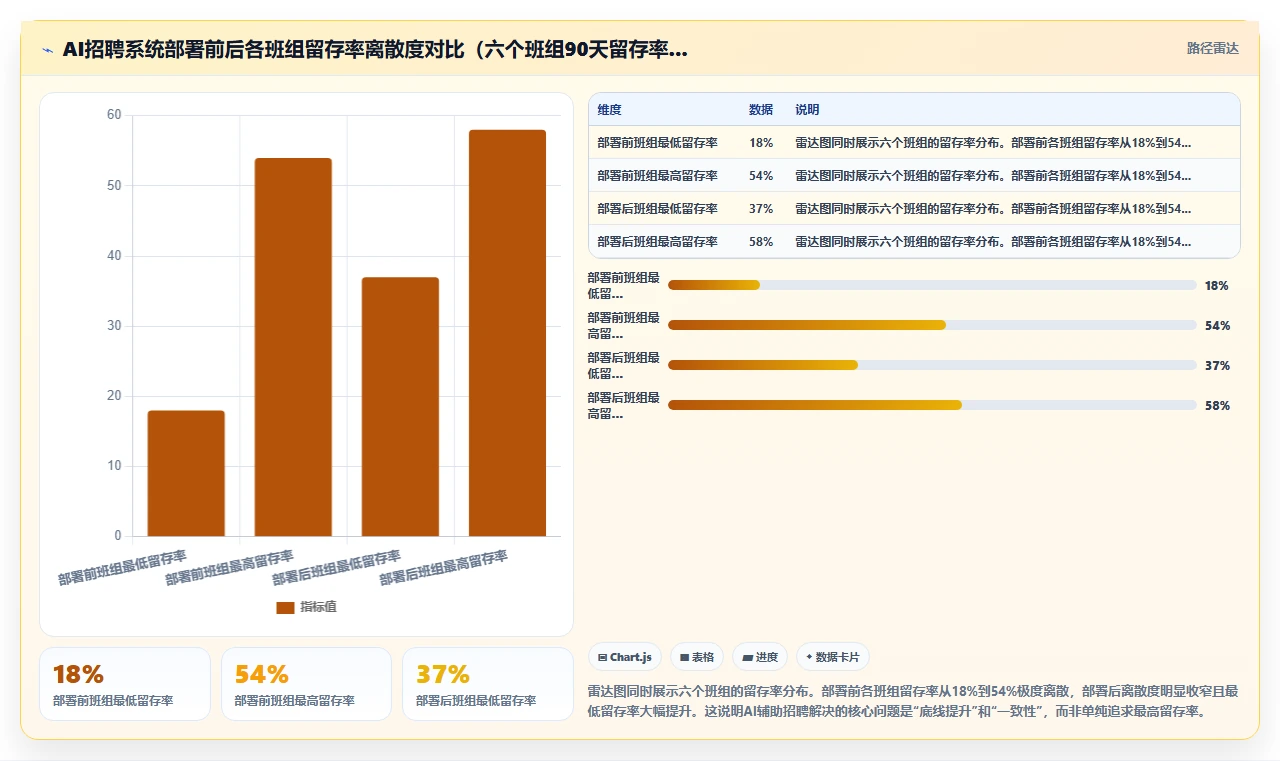Click the 部署前班组最低留存率 progress bar at 18%
This screenshot has width=1280, height=761.
(x=932, y=285)
